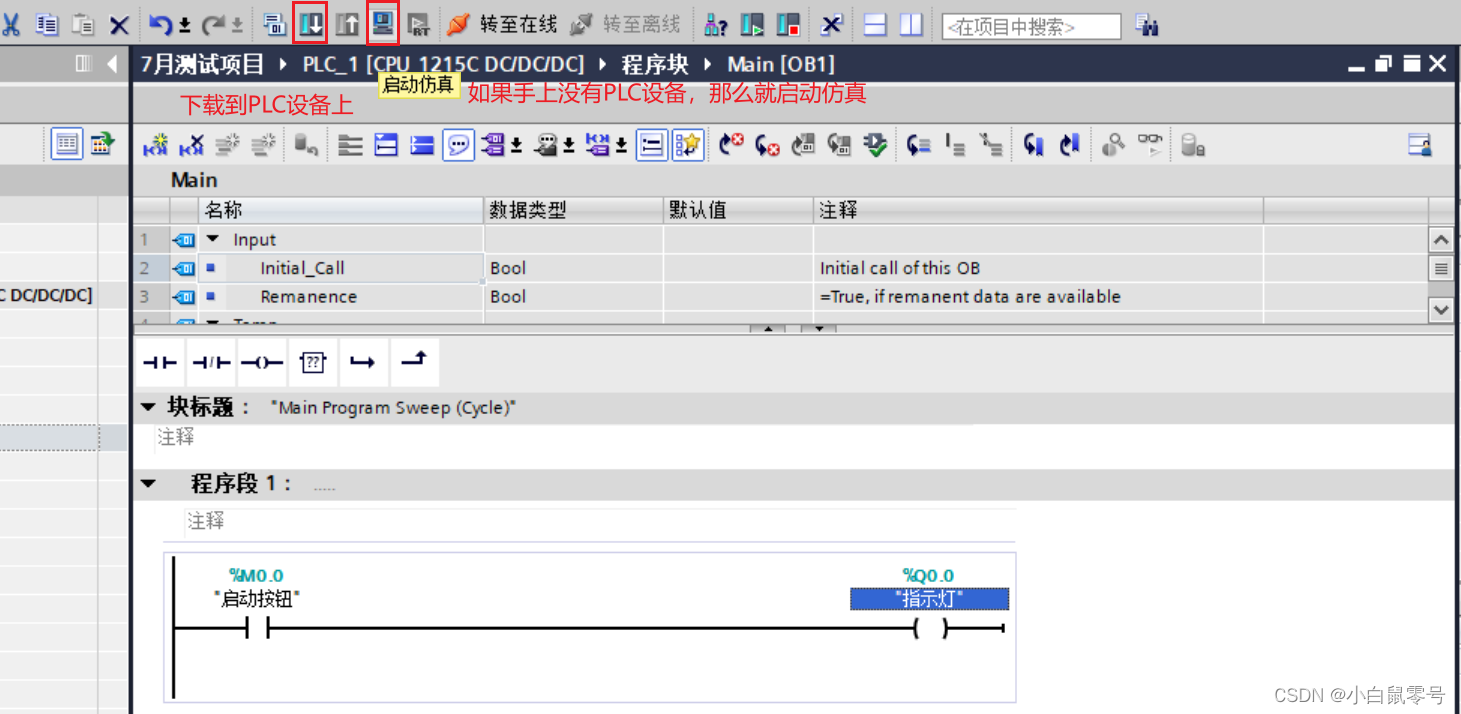Click the Insert network icon
The width and height of the screenshot is (1461, 714).
(155, 146)
